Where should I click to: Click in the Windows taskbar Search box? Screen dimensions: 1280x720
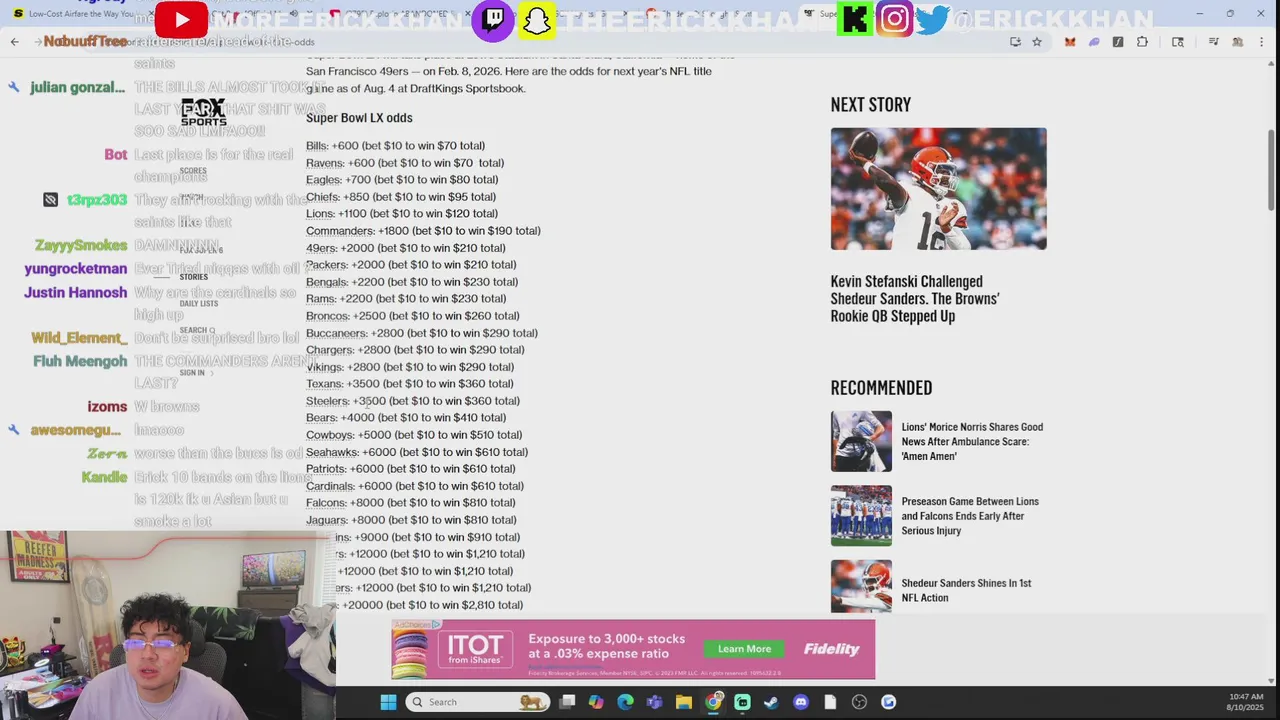(x=477, y=702)
